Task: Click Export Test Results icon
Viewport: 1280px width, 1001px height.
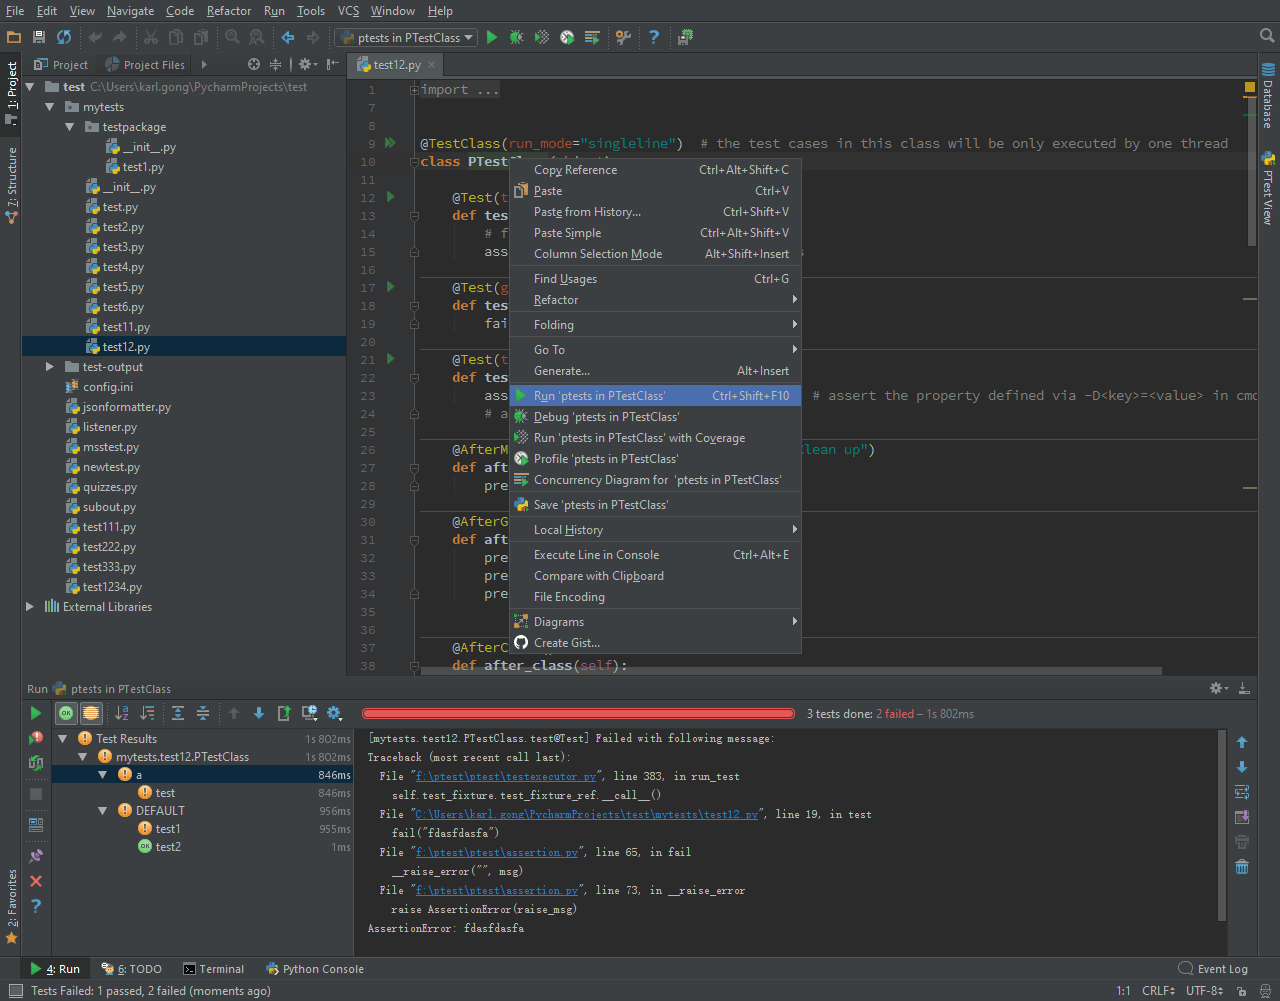Action: pos(284,713)
